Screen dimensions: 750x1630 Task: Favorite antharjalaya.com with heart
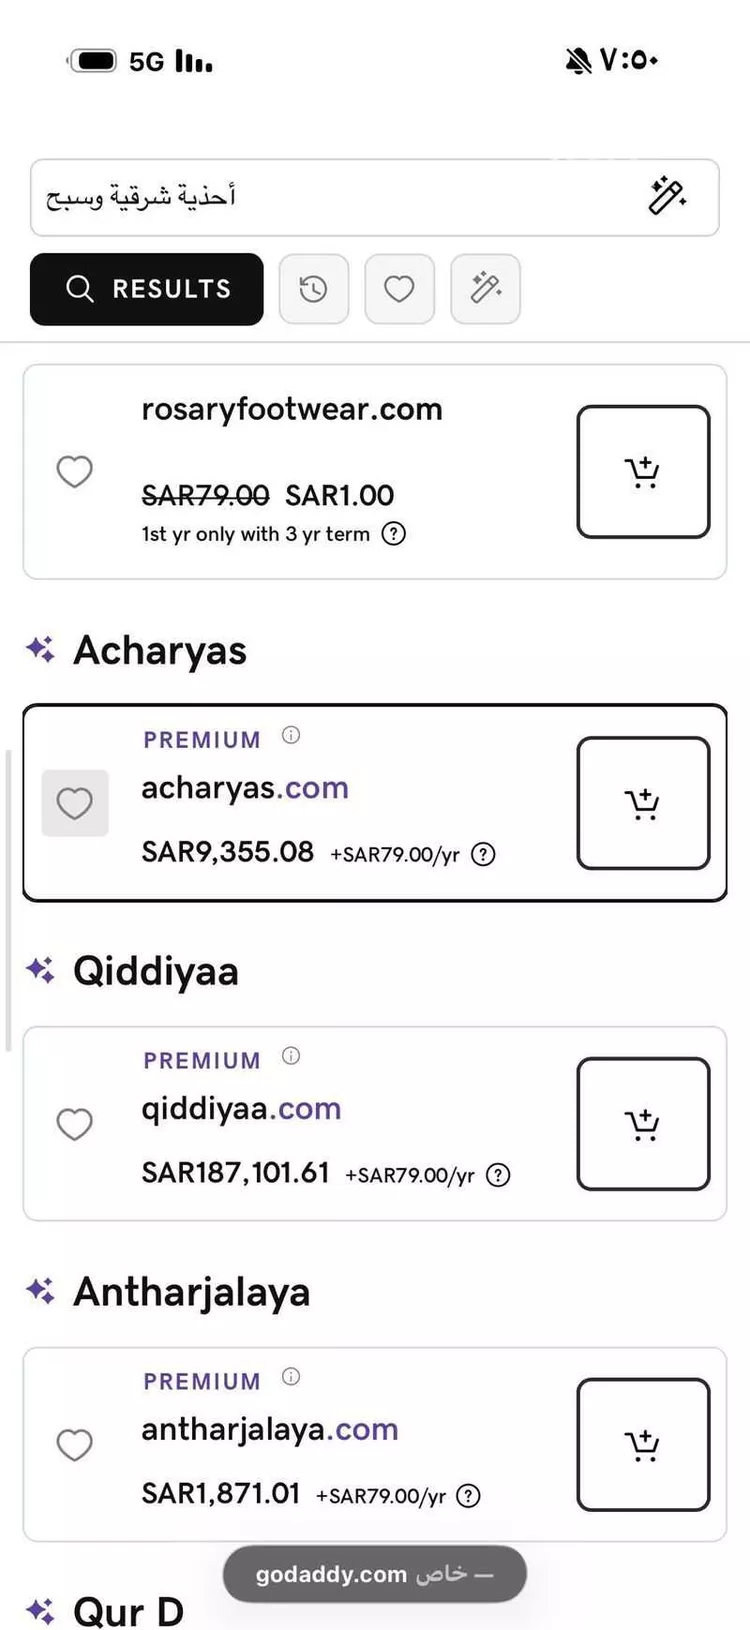pos(74,1444)
